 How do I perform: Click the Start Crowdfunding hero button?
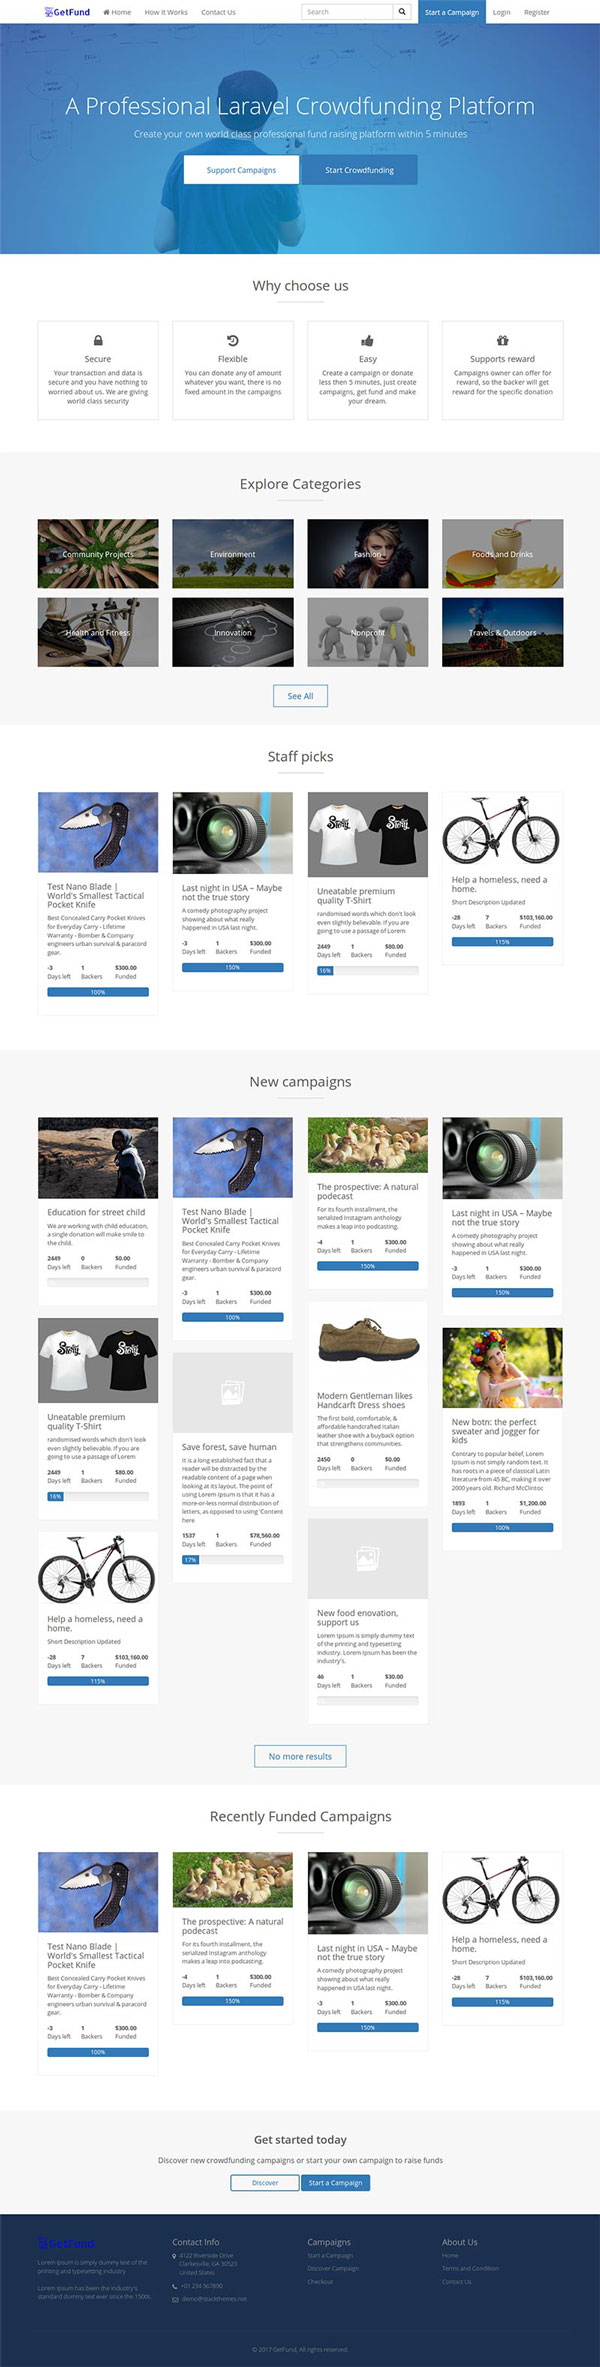pos(359,170)
